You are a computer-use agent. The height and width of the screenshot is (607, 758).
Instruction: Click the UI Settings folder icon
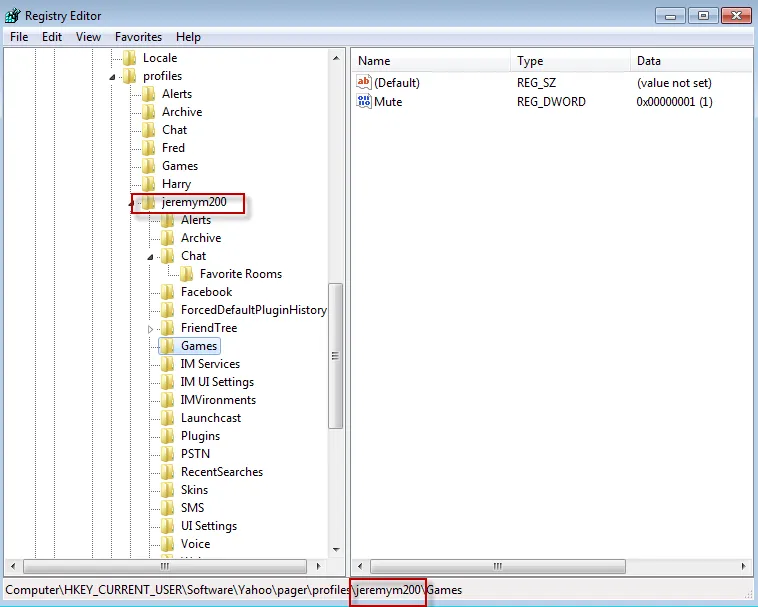coord(167,526)
